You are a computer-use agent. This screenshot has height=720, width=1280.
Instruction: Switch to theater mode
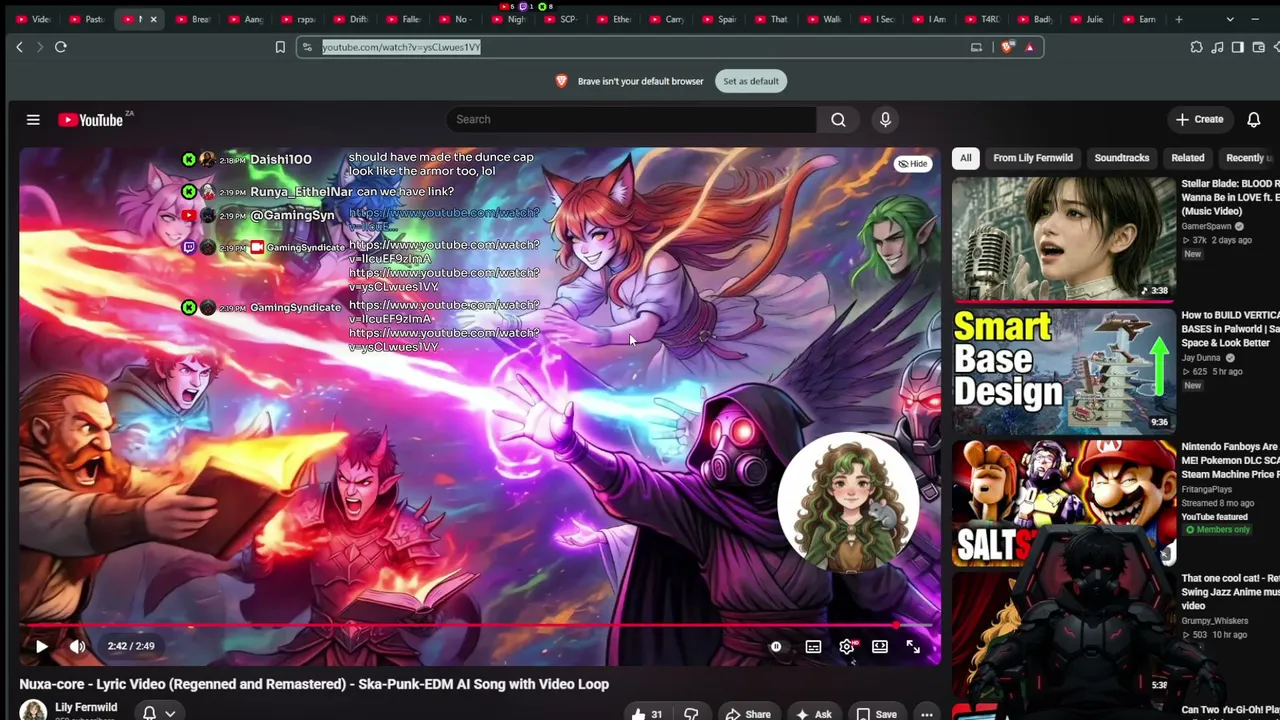(880, 647)
